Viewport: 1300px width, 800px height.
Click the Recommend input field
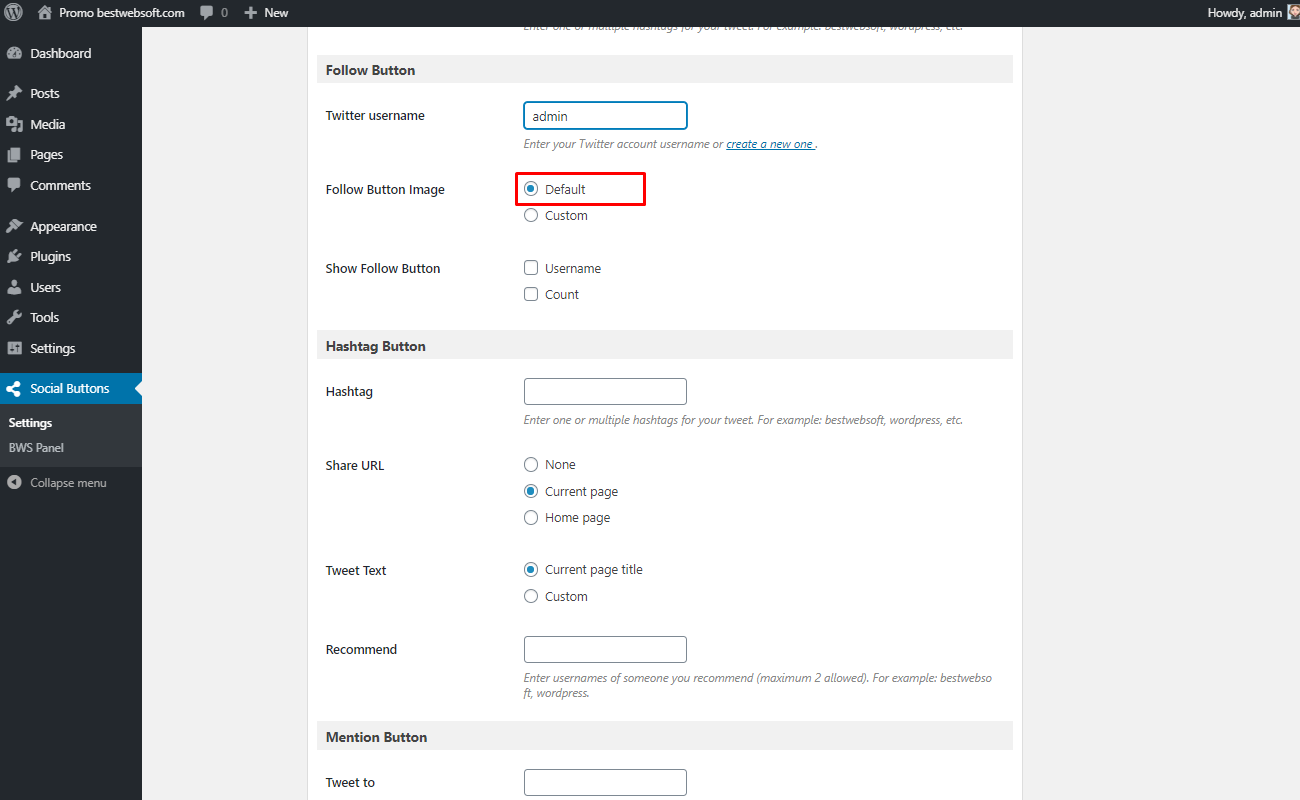(x=605, y=649)
